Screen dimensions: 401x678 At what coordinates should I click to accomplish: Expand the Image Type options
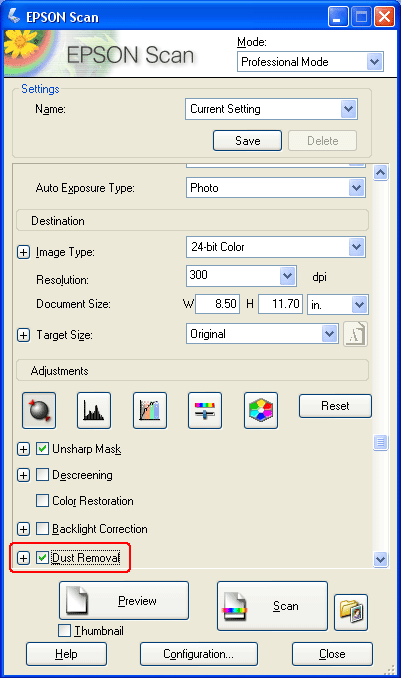tap(23, 252)
